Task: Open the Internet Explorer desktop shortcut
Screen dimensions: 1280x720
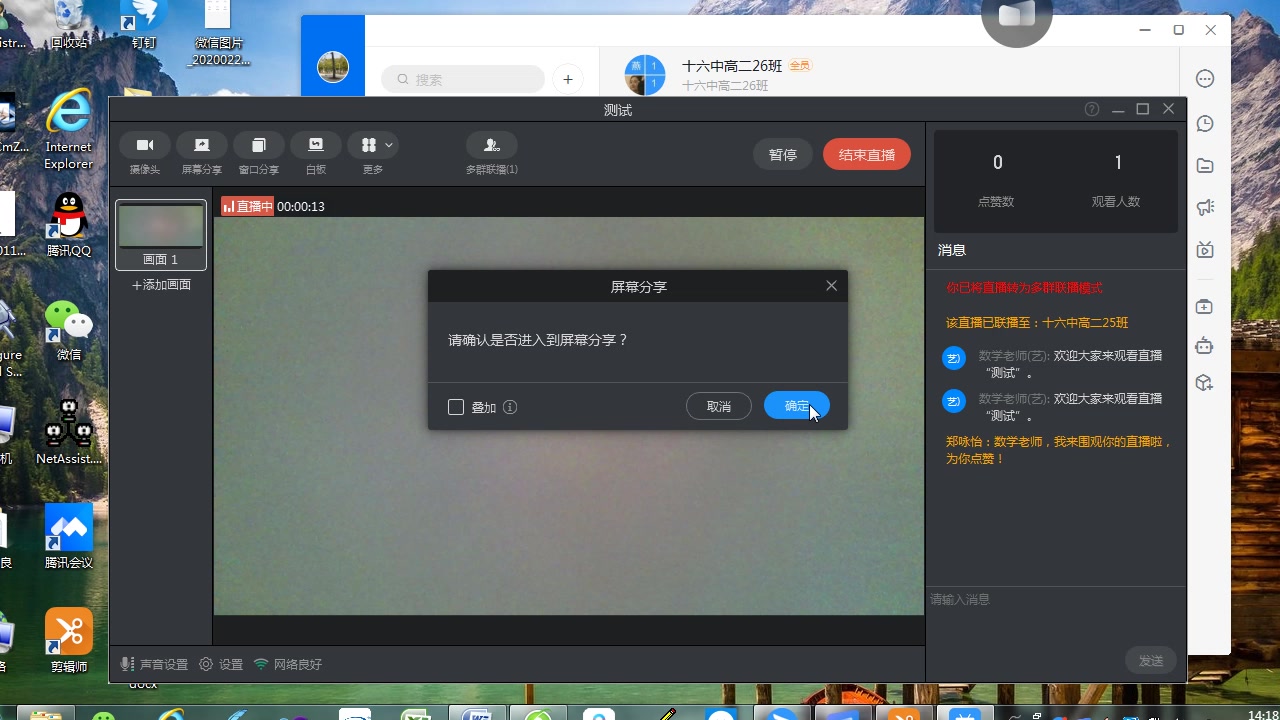Action: [x=69, y=130]
